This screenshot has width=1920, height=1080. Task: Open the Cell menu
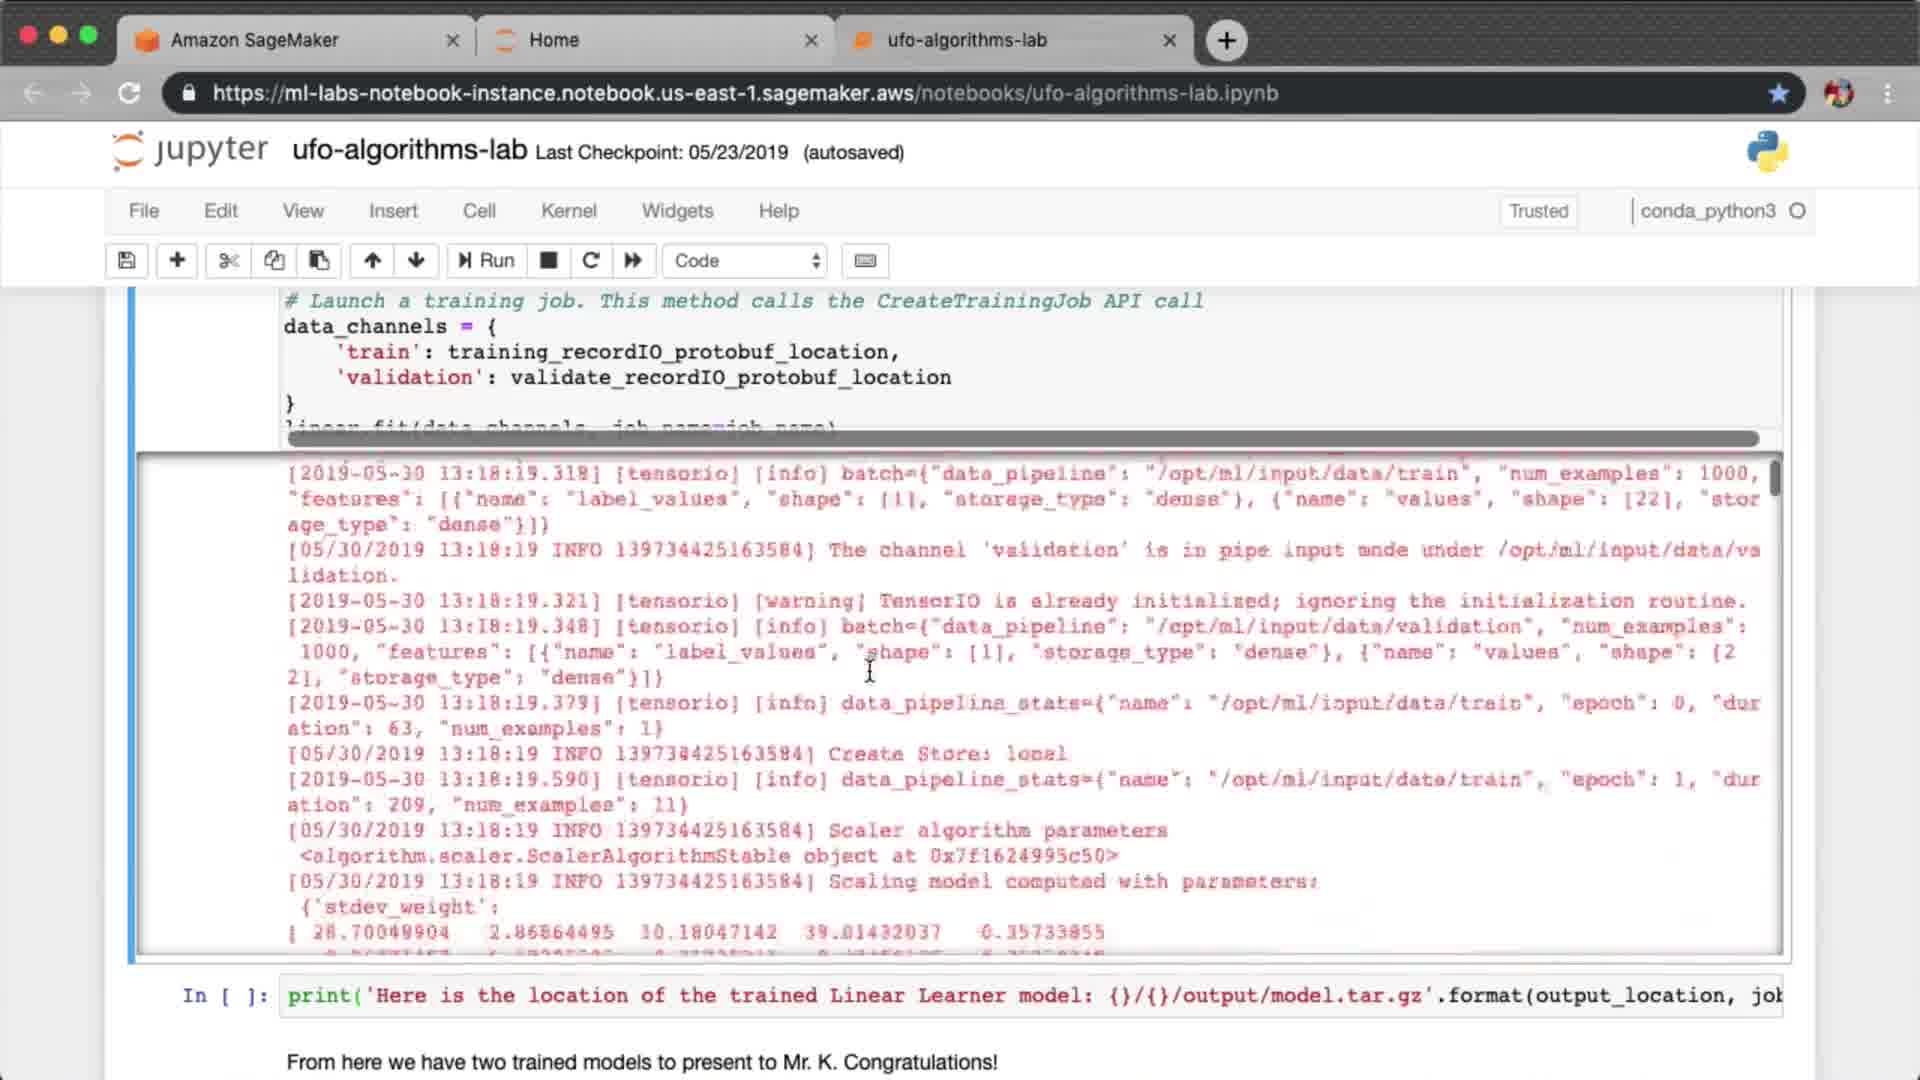click(479, 211)
